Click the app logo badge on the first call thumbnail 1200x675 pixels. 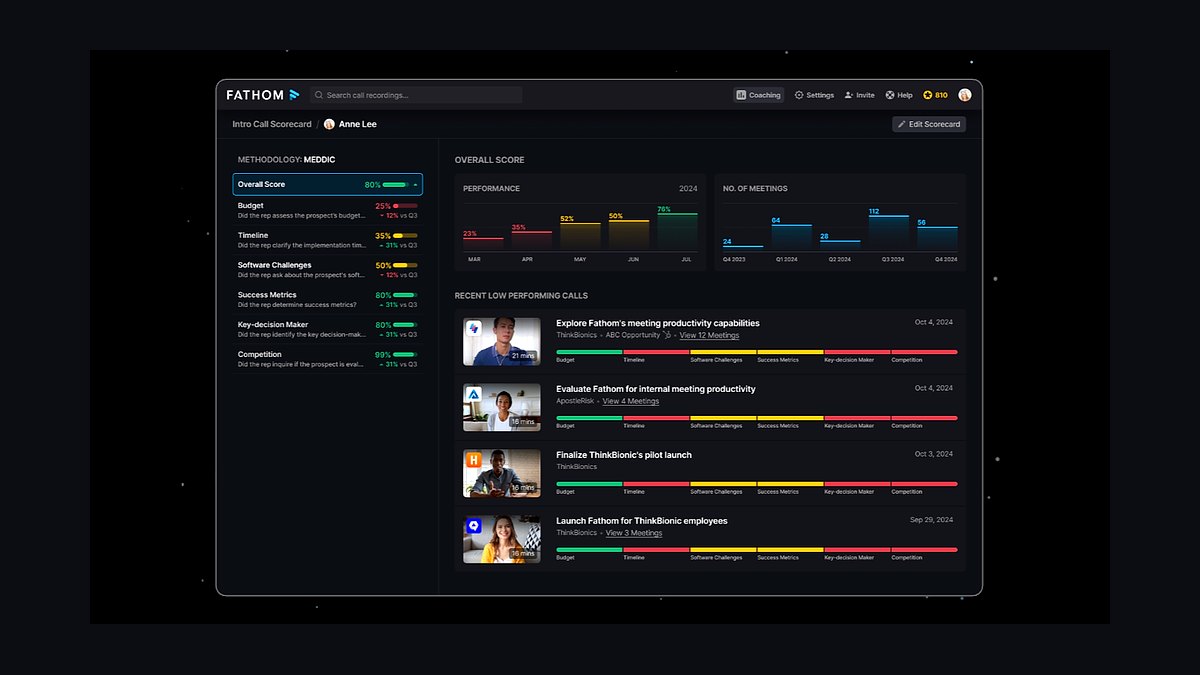coord(474,328)
